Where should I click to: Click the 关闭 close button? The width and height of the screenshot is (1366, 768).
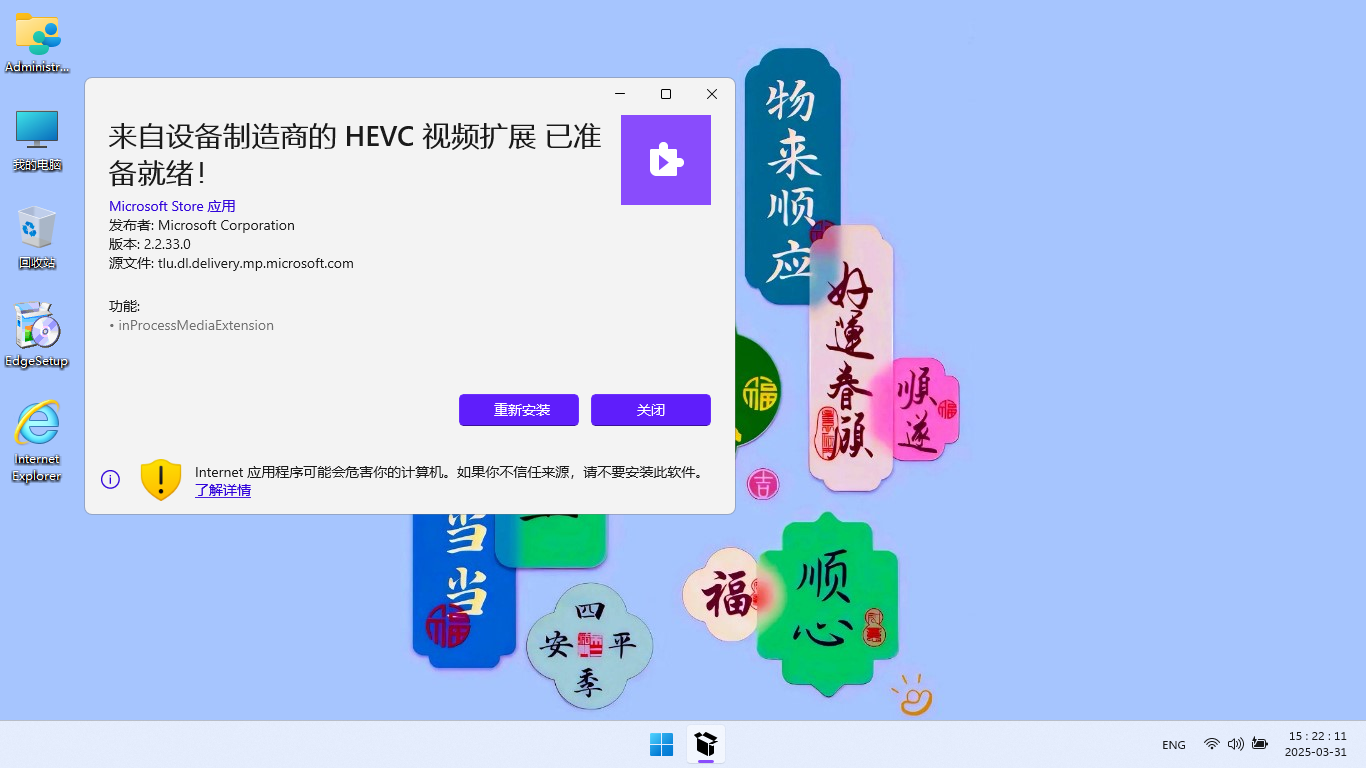[651, 410]
